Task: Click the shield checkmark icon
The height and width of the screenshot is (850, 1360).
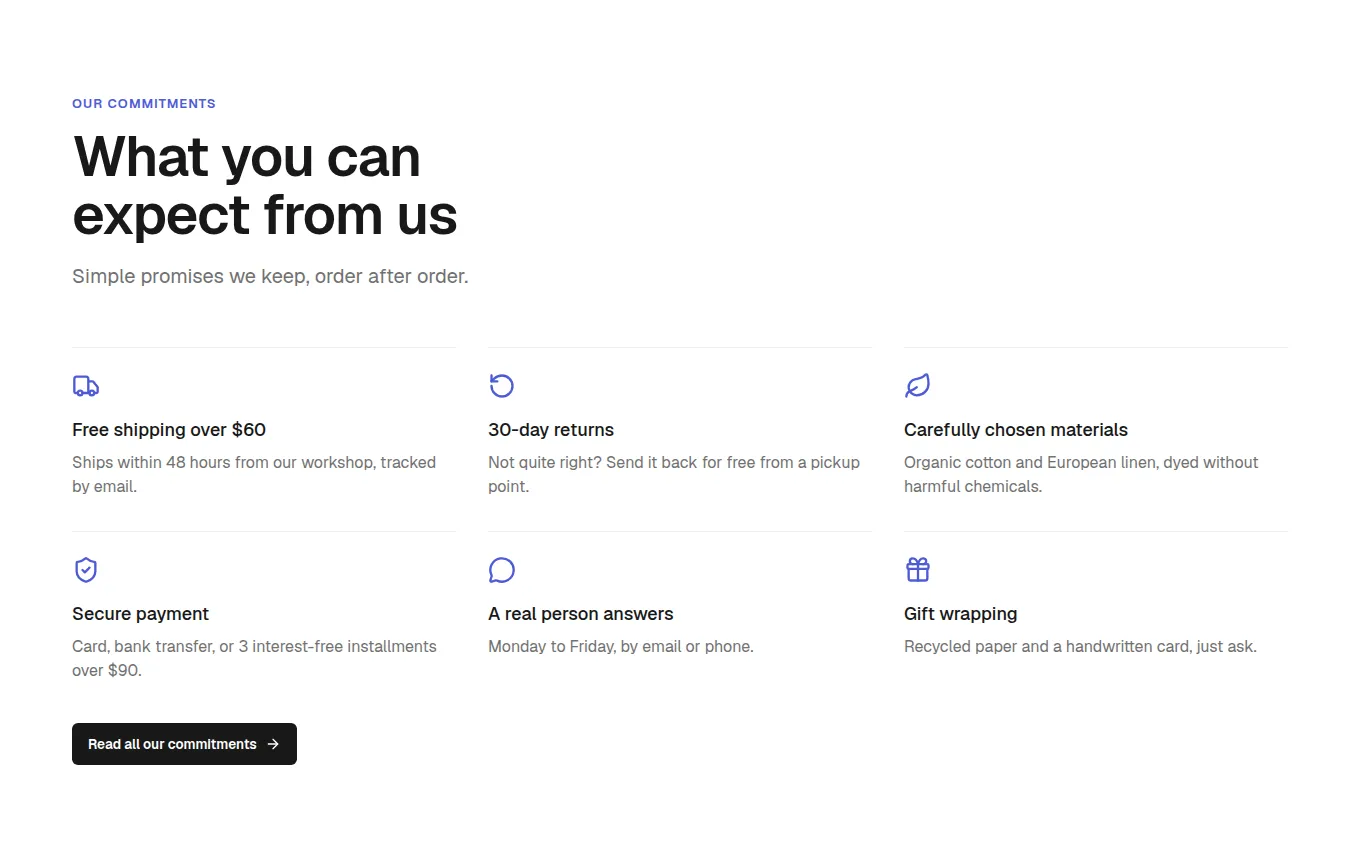Action: (x=86, y=570)
